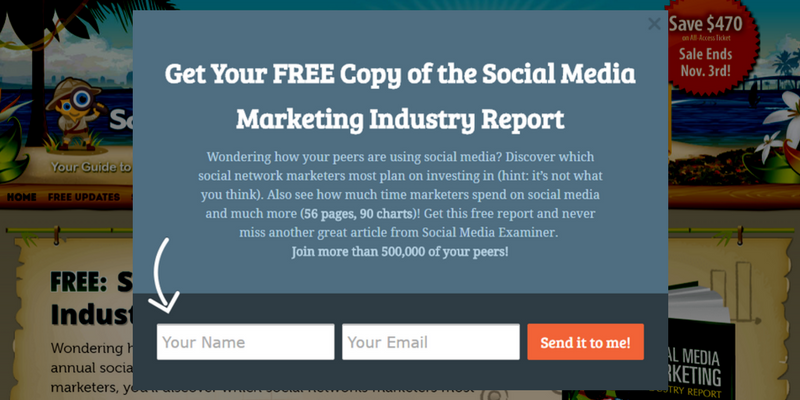Open the HOME menu item
This screenshot has height=400, width=800.
click(22, 197)
